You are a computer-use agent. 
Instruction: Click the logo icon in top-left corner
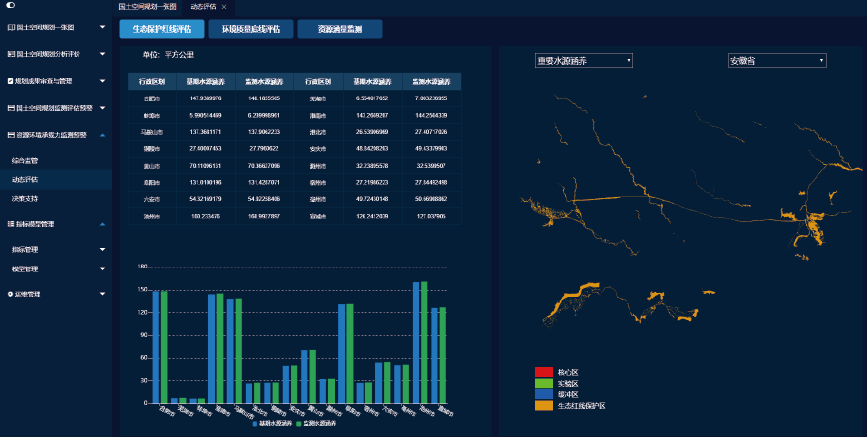(10, 6)
